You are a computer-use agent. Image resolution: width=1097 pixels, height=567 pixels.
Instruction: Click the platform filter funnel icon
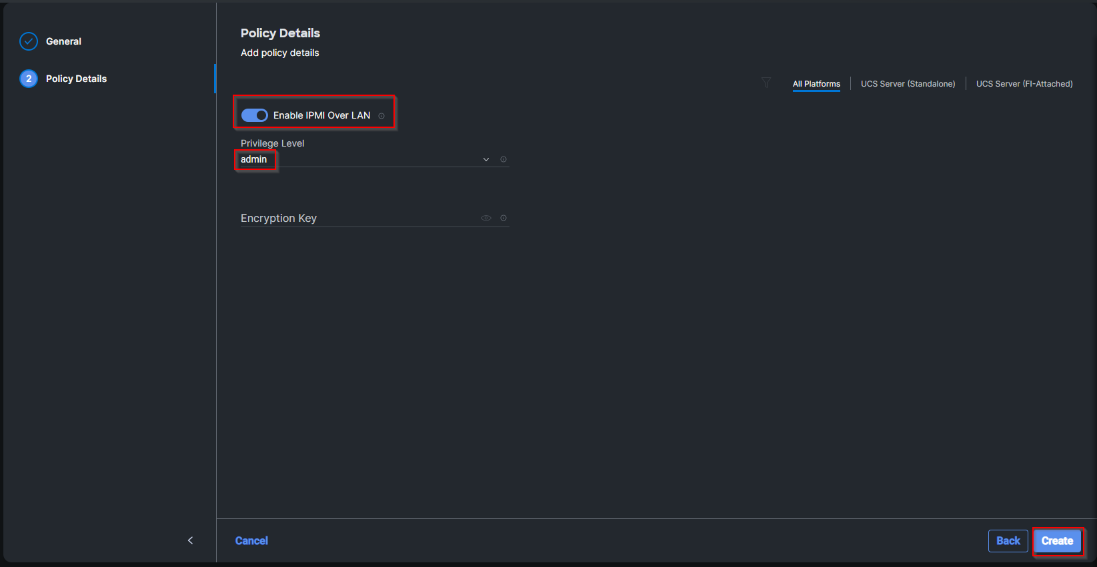click(766, 83)
